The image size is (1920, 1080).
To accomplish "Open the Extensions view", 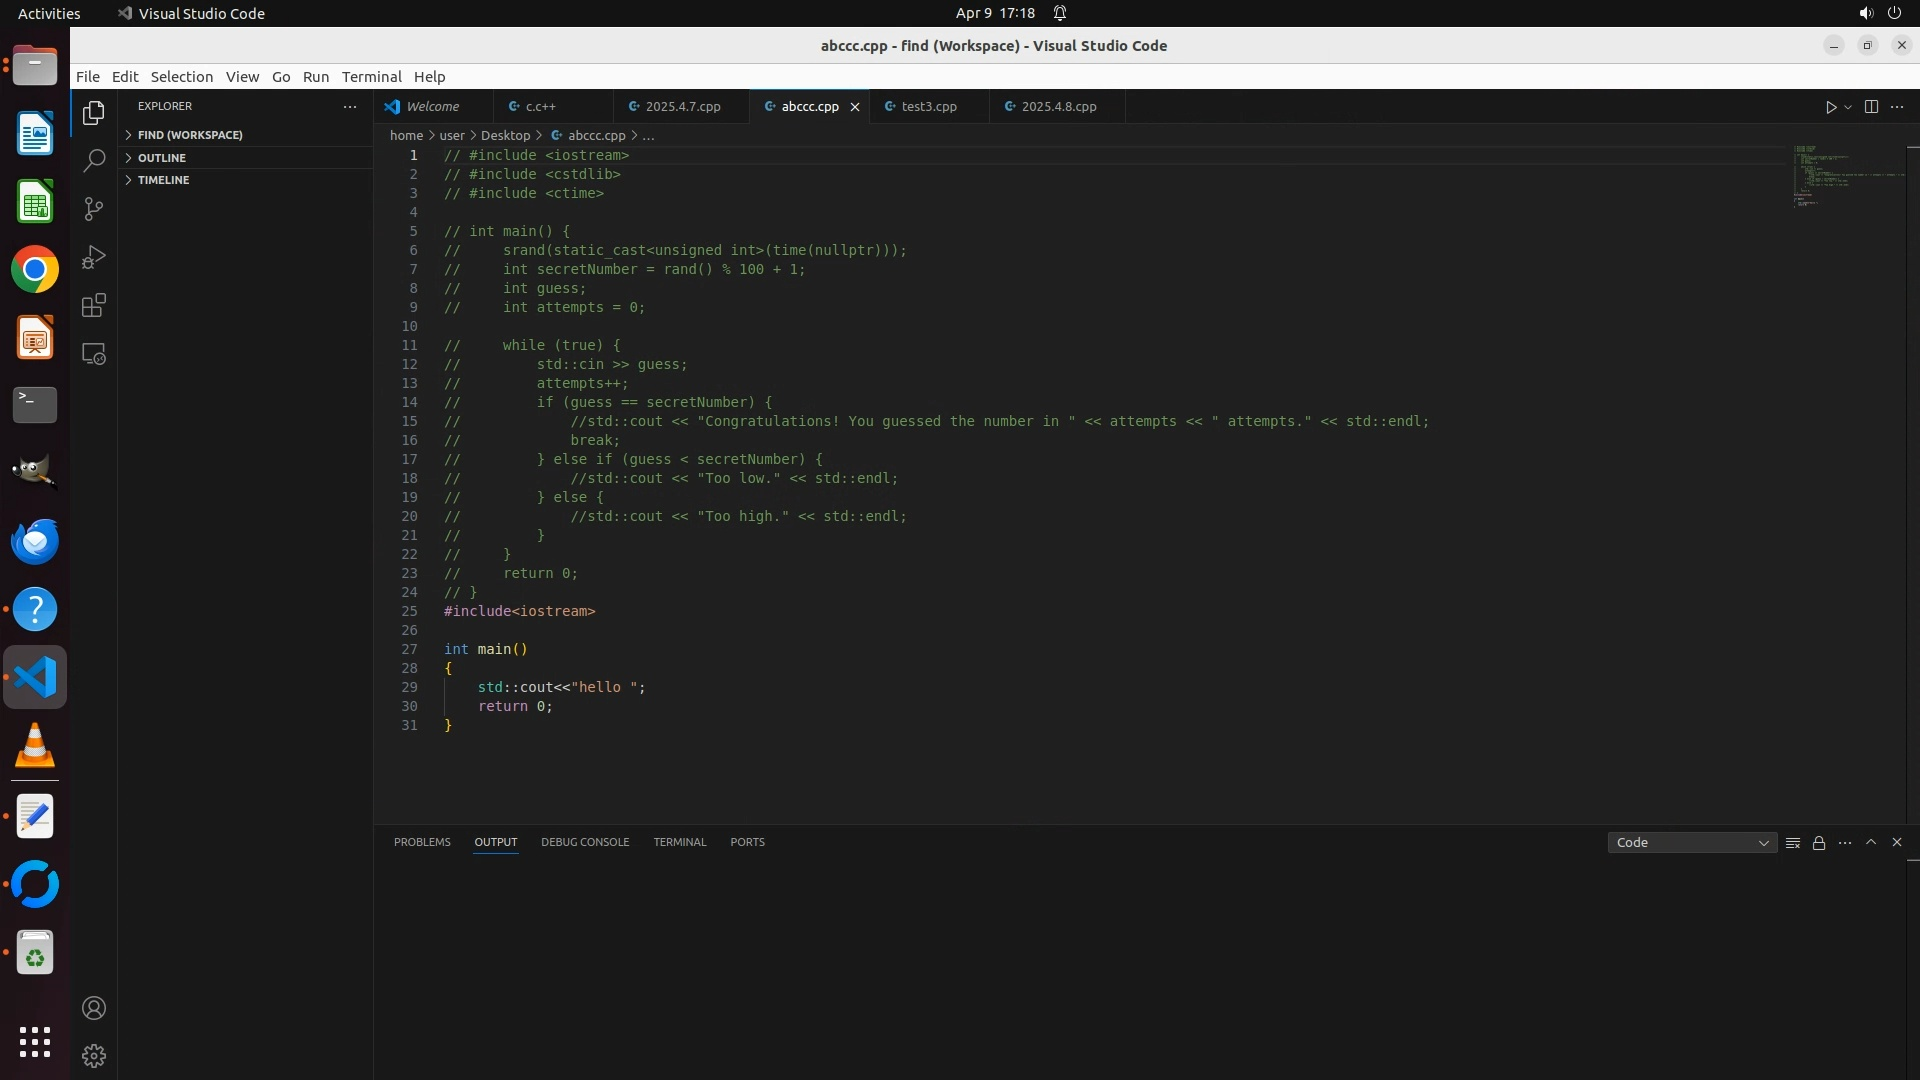I will (94, 306).
